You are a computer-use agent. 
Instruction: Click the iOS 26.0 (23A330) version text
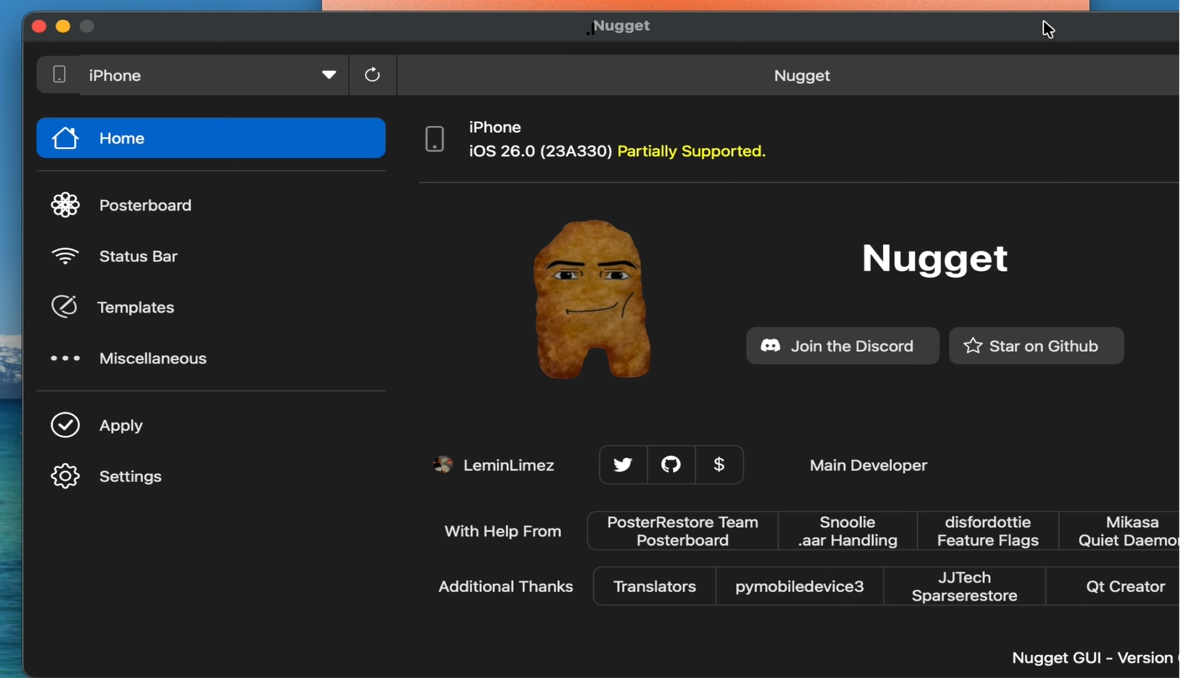[x=540, y=151]
